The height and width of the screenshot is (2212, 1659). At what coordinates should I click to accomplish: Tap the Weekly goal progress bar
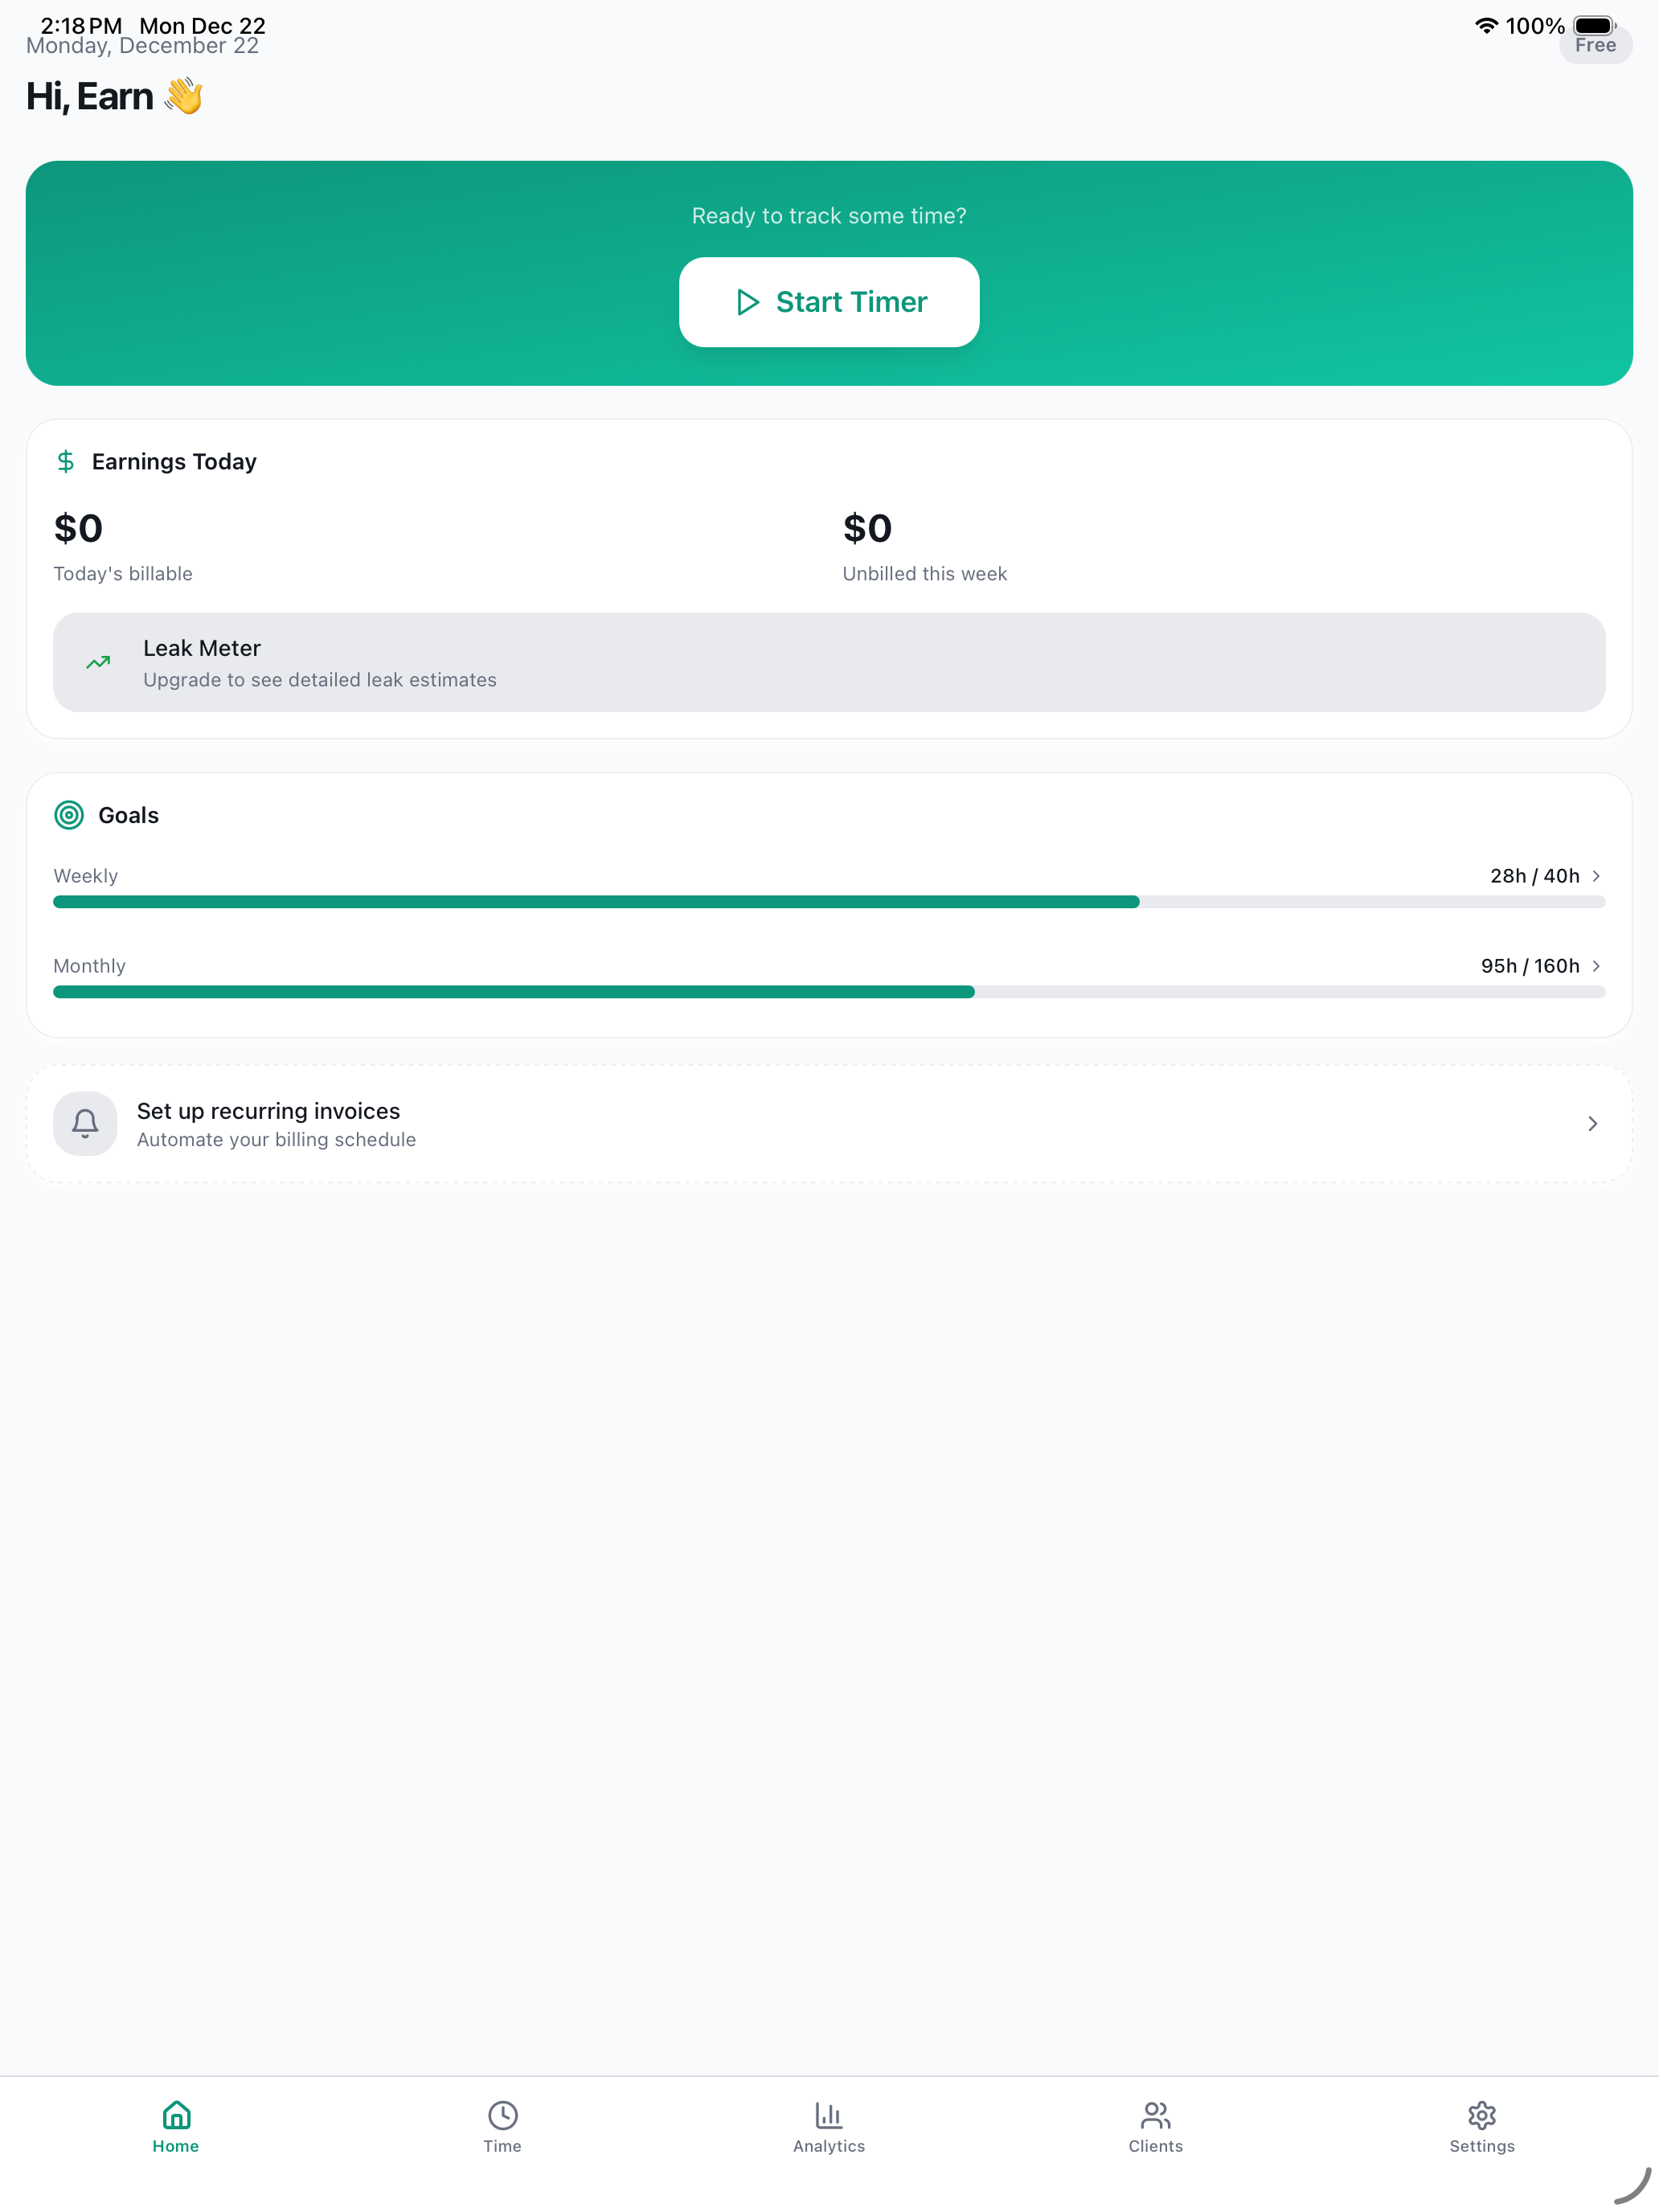pos(828,902)
